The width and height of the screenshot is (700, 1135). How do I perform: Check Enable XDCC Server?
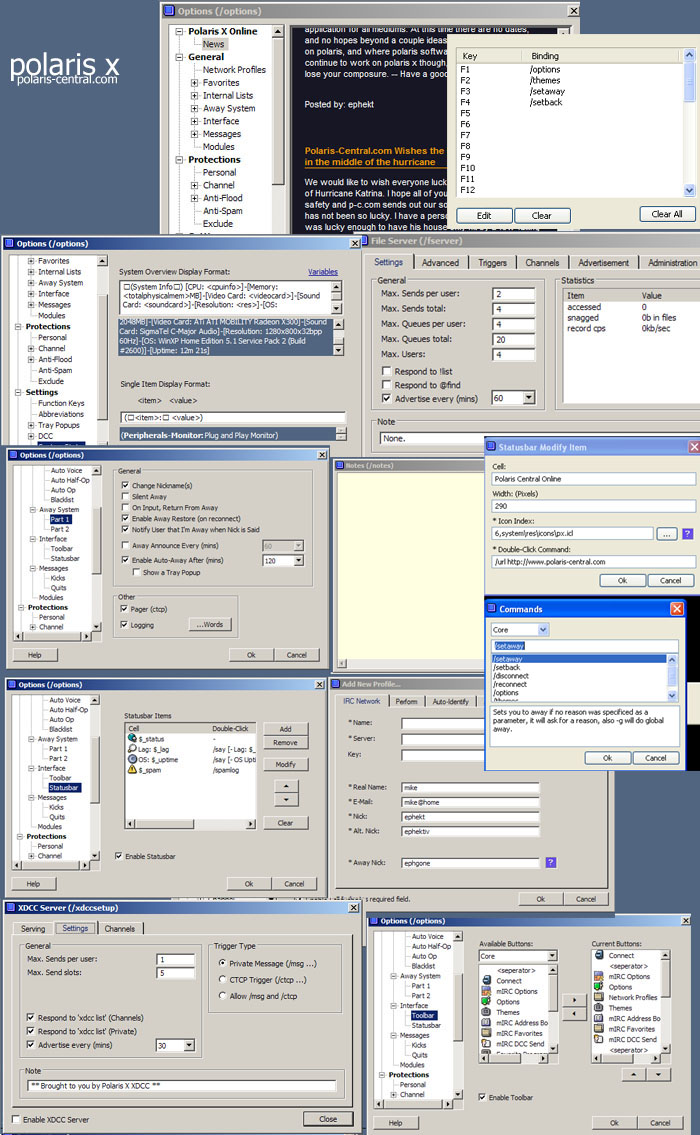tap(16, 1119)
